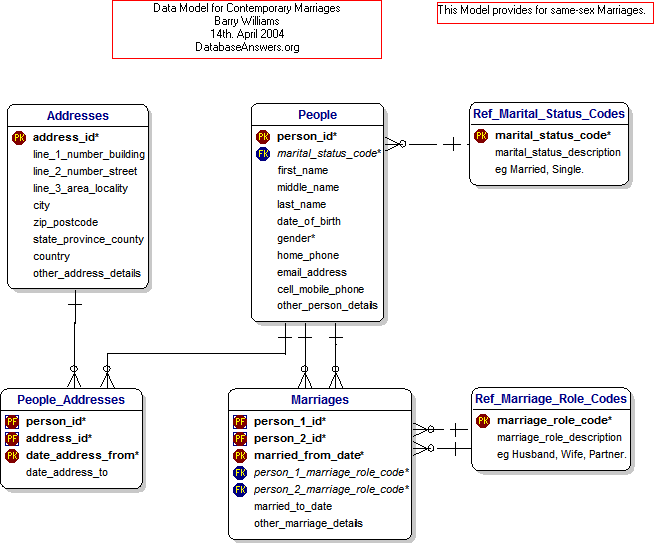Image resolution: width=659 pixels, height=545 pixels.
Task: Click the person_id* attribute text in People
Action: 307,137
